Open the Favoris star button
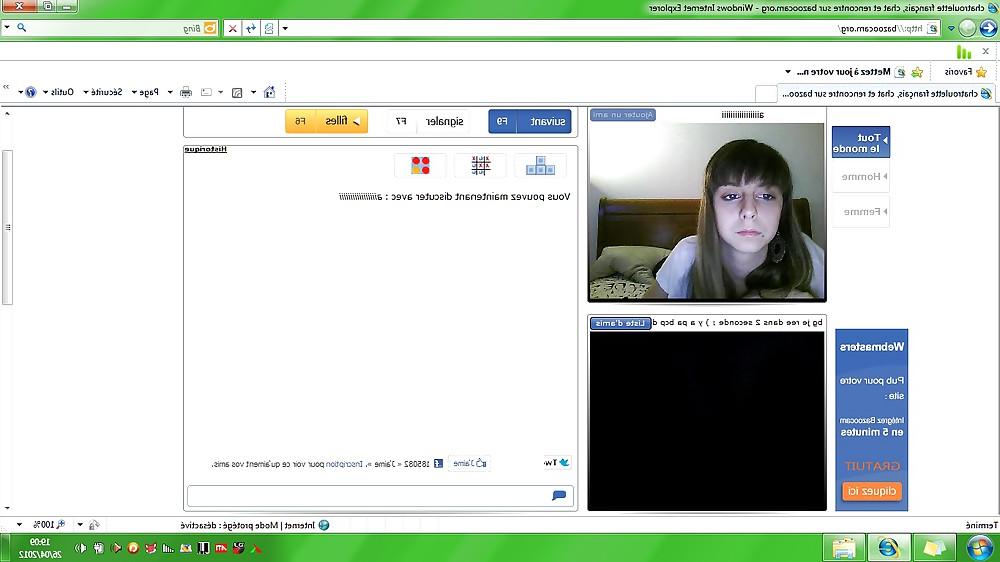 click(966, 72)
